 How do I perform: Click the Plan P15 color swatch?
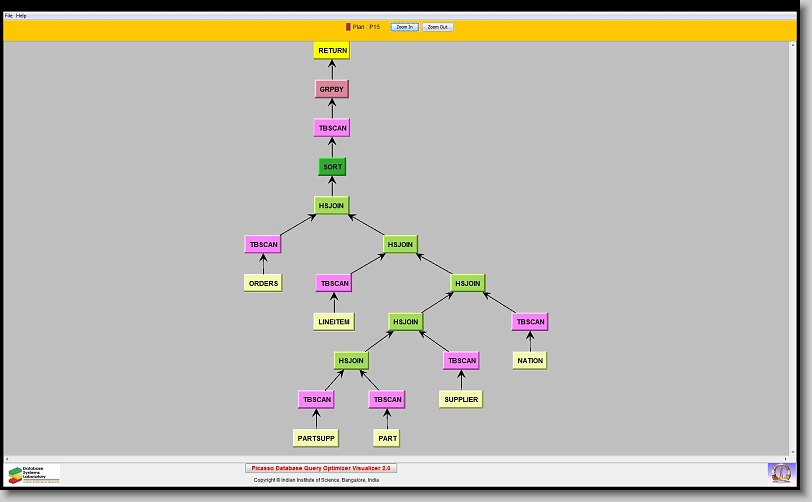(x=348, y=27)
